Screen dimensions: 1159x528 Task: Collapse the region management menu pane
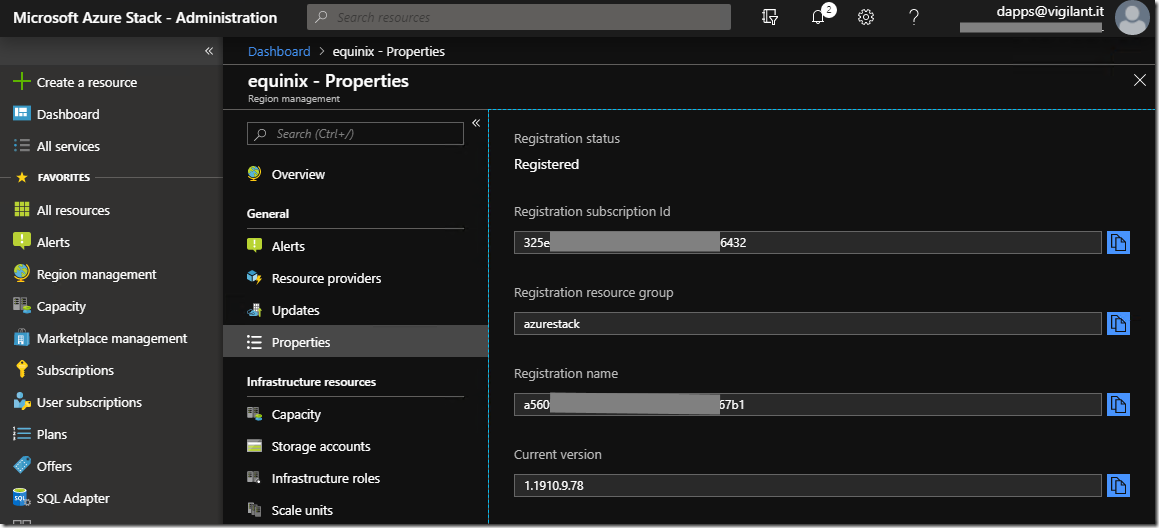(476, 123)
